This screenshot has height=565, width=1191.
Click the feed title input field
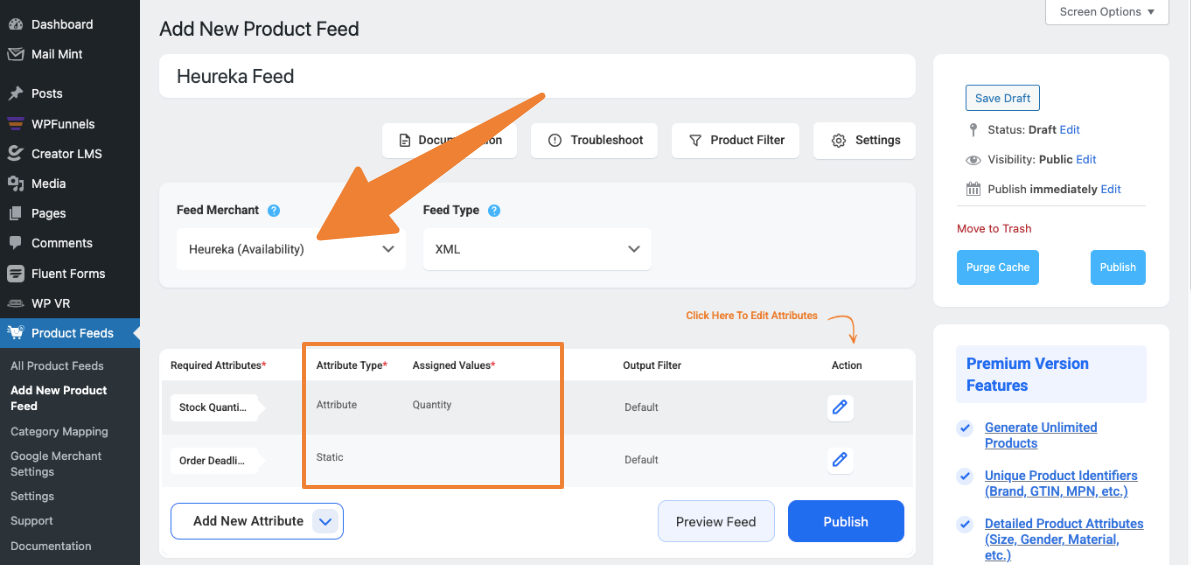coord(537,76)
